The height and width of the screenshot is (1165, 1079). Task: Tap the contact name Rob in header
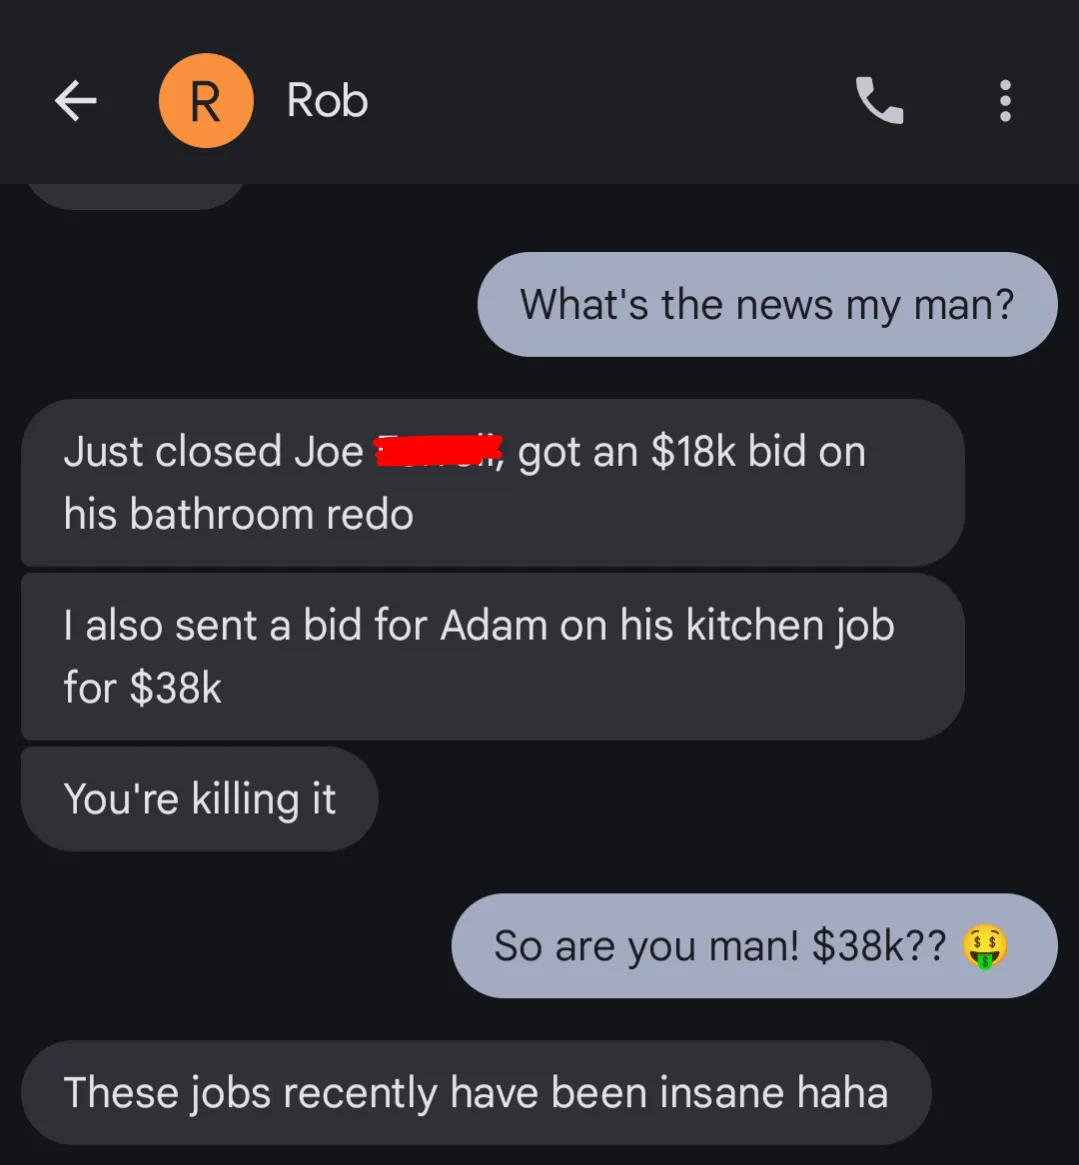pyautogui.click(x=327, y=100)
